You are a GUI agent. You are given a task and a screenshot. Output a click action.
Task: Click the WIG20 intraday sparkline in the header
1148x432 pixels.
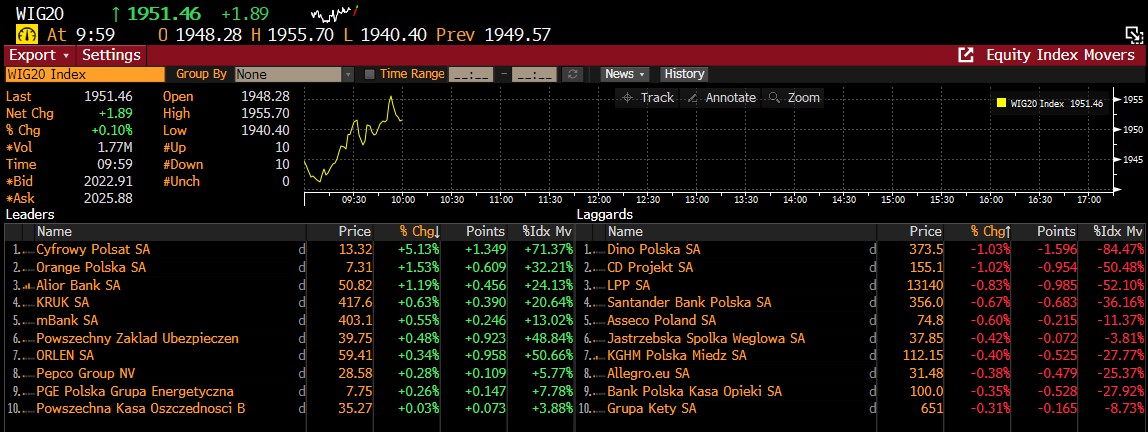point(335,15)
